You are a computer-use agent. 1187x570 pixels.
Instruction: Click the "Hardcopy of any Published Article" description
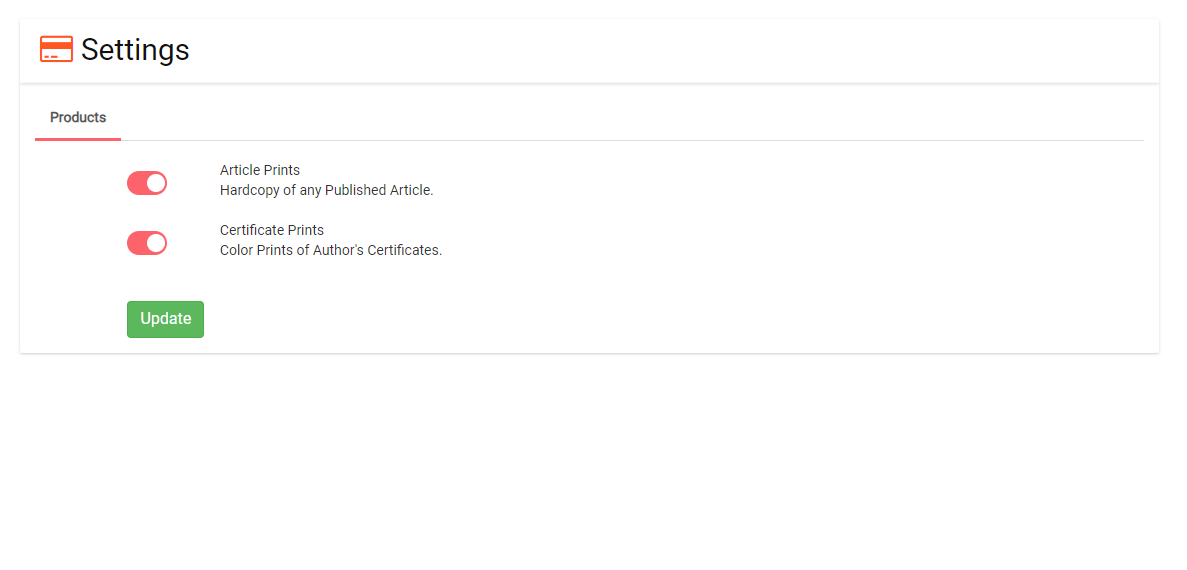(326, 190)
